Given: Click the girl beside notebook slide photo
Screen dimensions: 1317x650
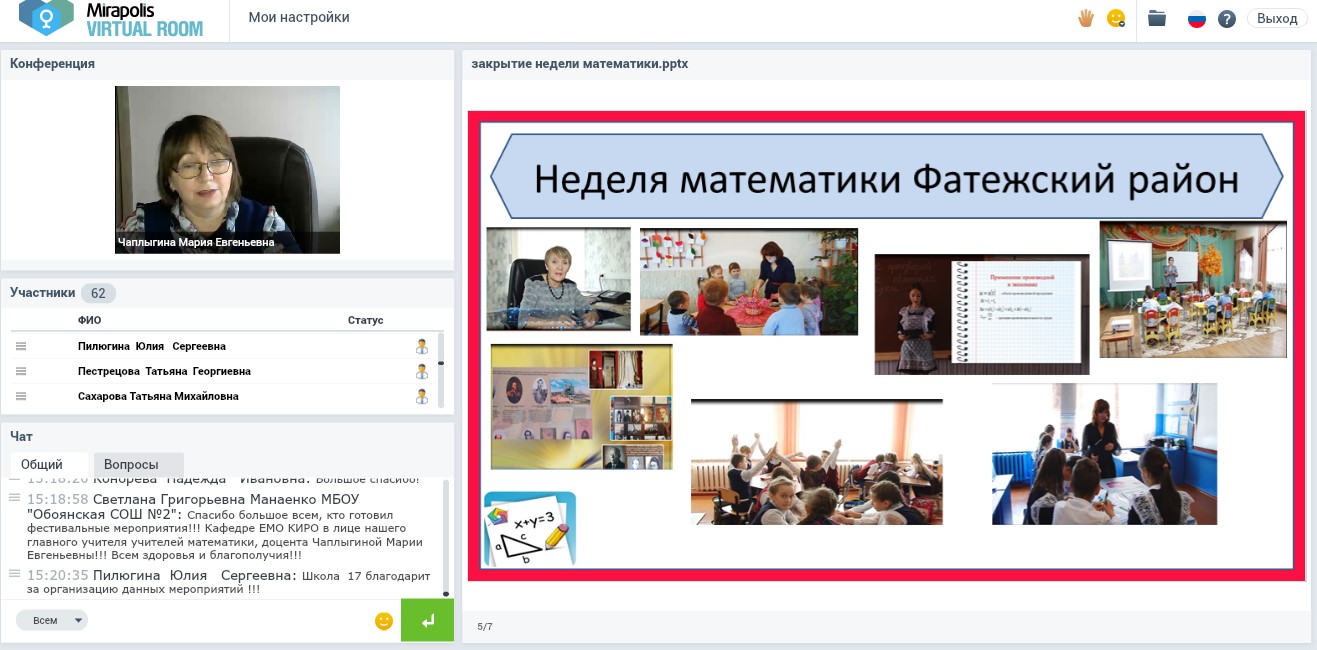Looking at the screenshot, I should (982, 314).
